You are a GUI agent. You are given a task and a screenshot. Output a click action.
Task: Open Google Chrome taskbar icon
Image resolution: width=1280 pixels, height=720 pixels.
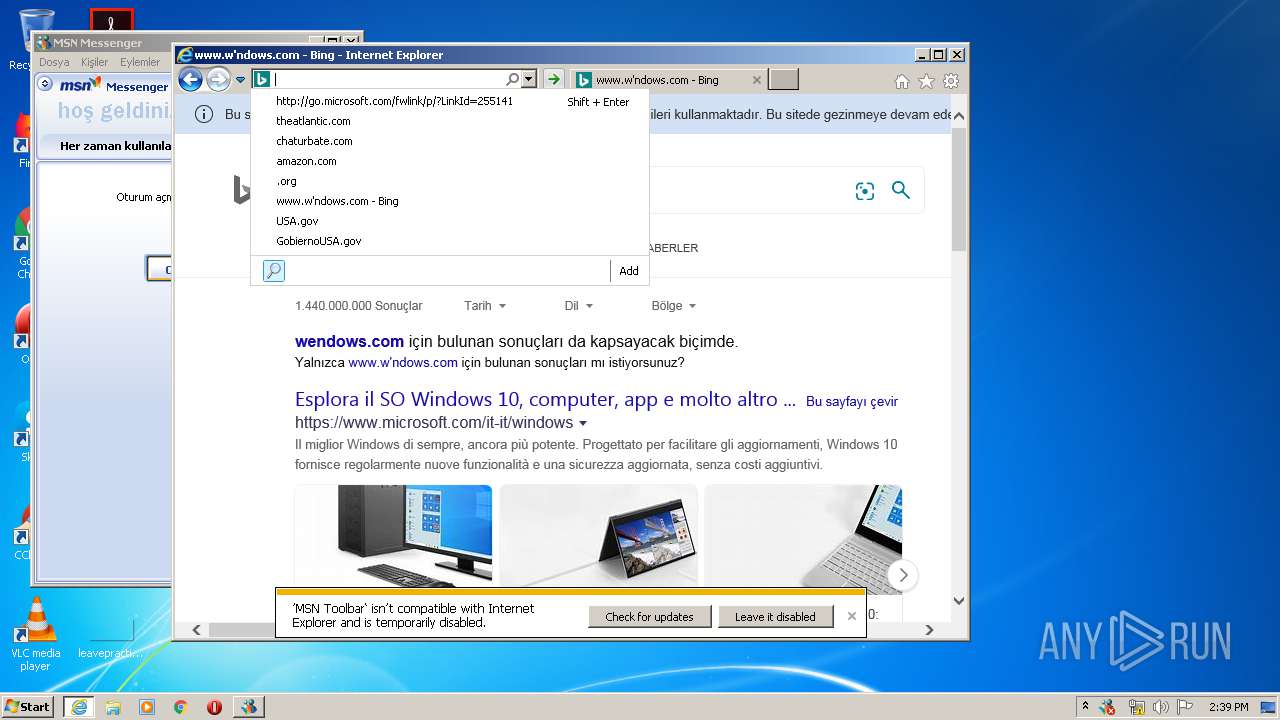(x=181, y=706)
